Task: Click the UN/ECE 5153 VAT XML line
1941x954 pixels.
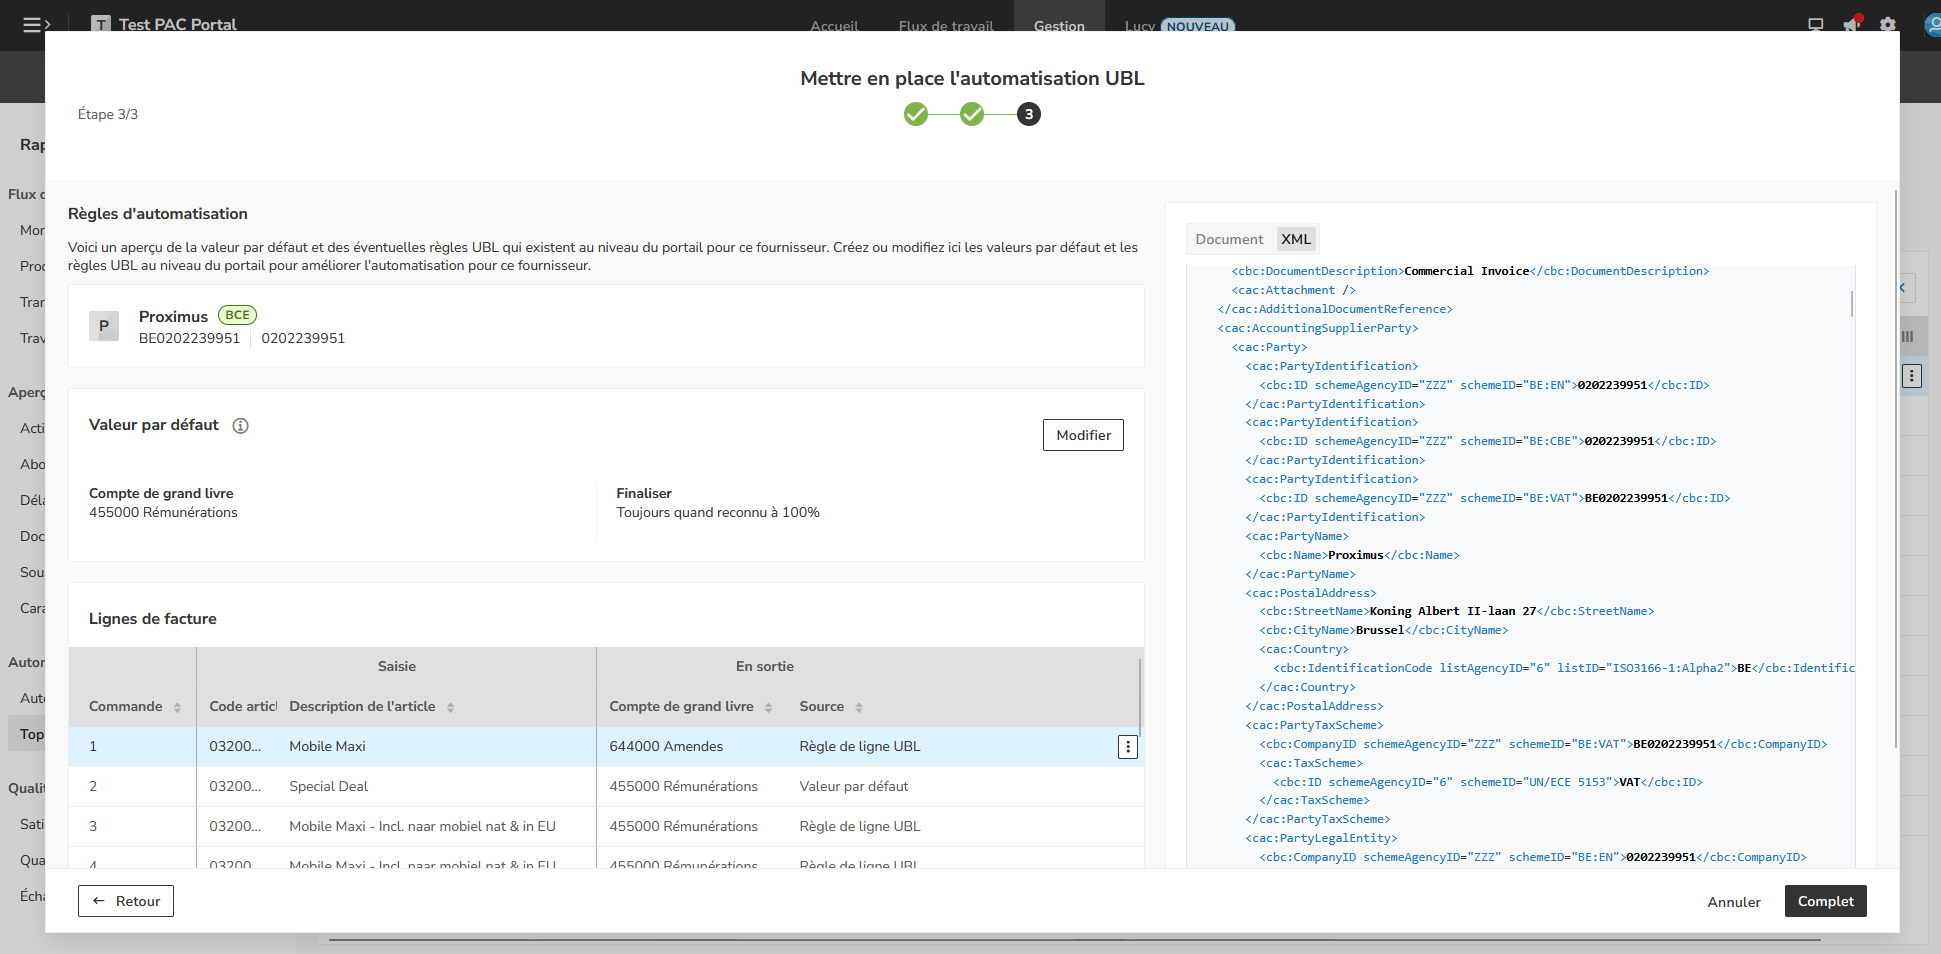Action: tap(1487, 782)
